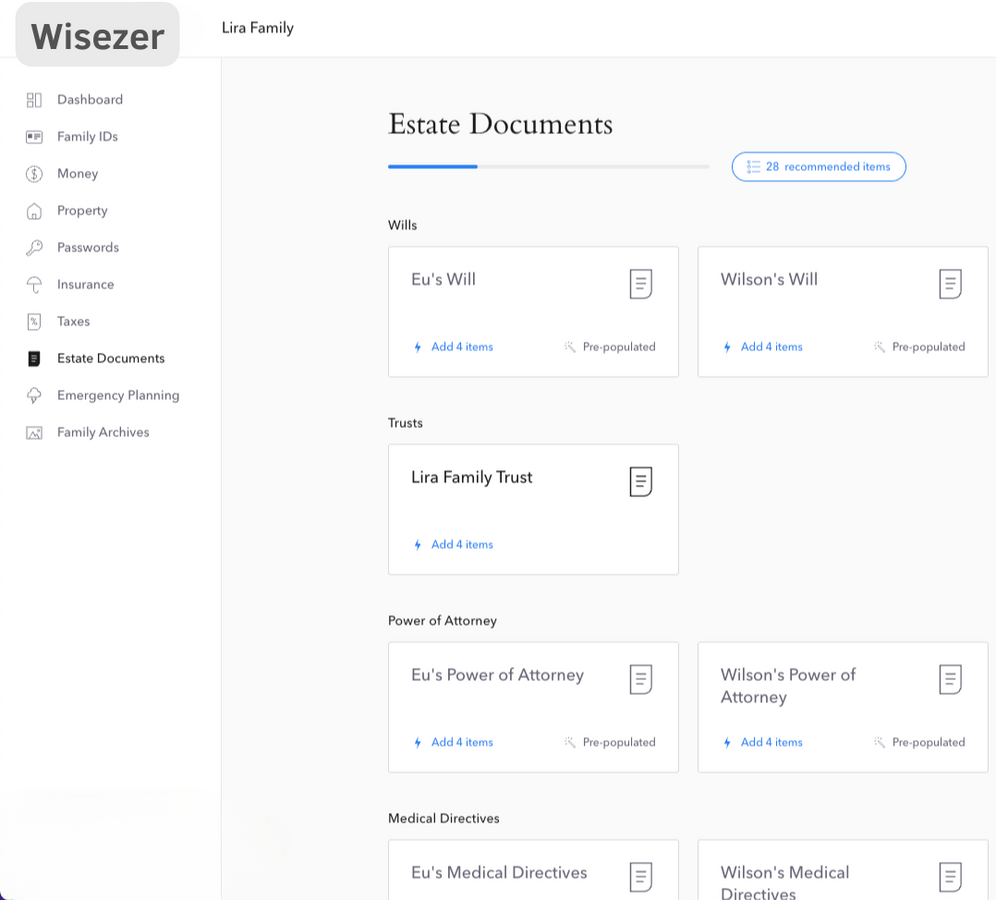Open Family Archives section

point(103,433)
